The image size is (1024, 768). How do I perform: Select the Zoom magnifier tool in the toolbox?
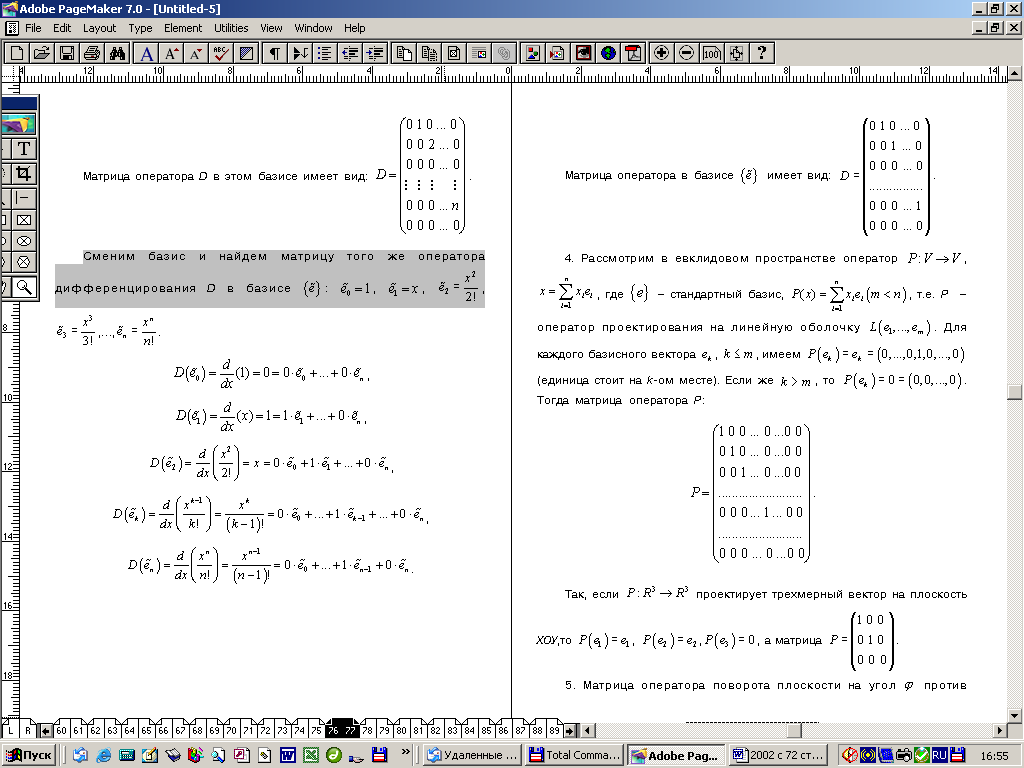point(24,287)
